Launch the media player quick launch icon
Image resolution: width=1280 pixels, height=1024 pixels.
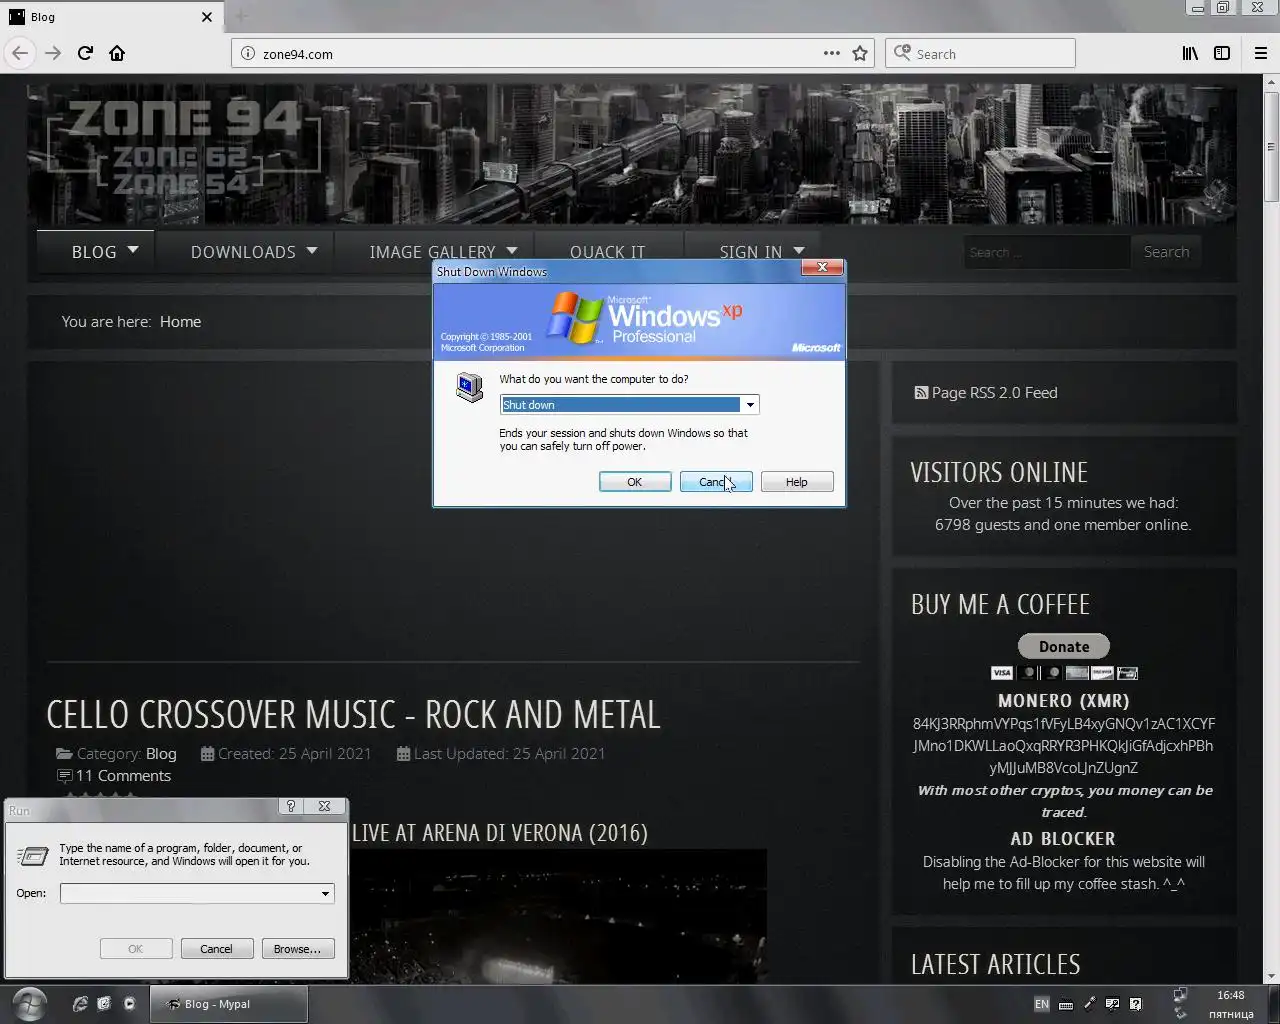click(x=129, y=1004)
